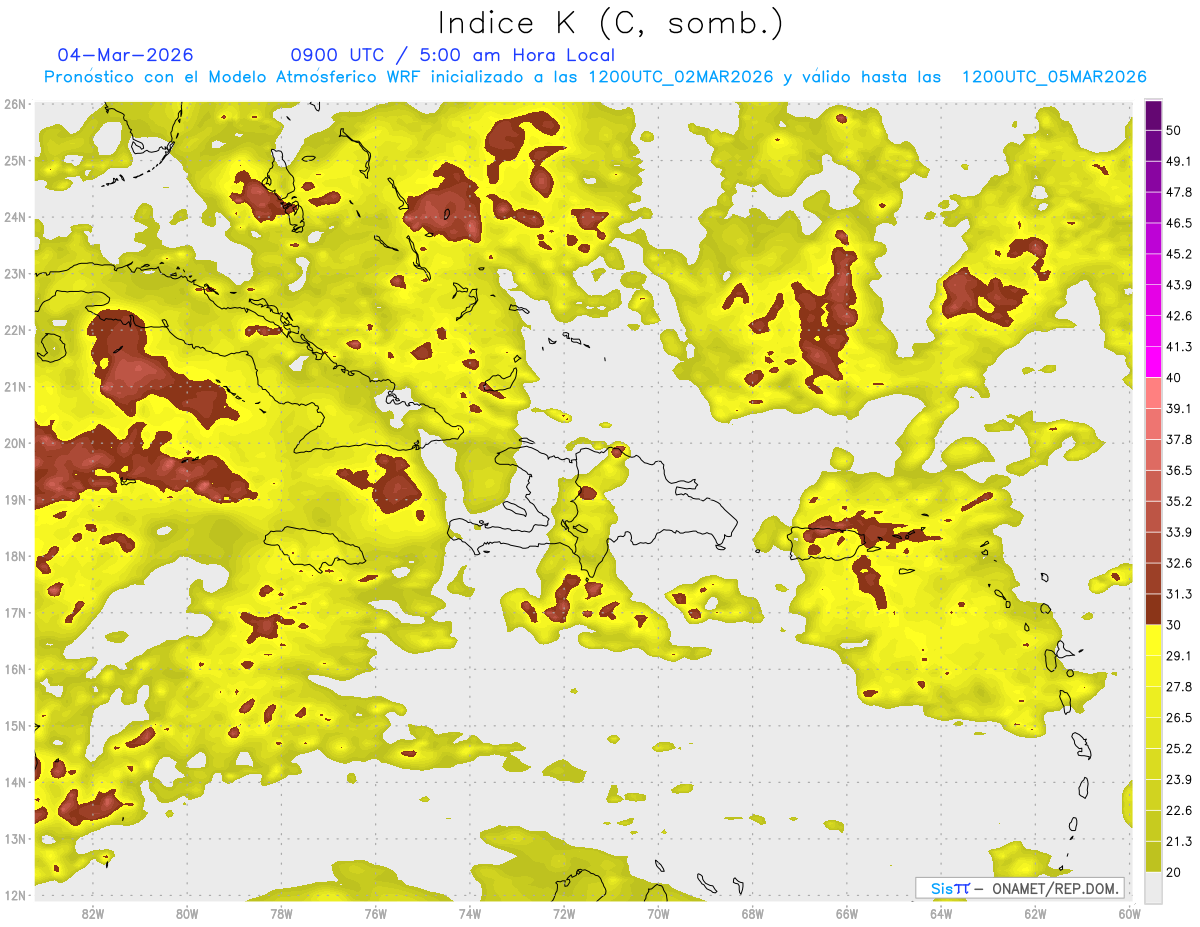
Task: Click the latitude label '25N'
Action: click(15, 161)
